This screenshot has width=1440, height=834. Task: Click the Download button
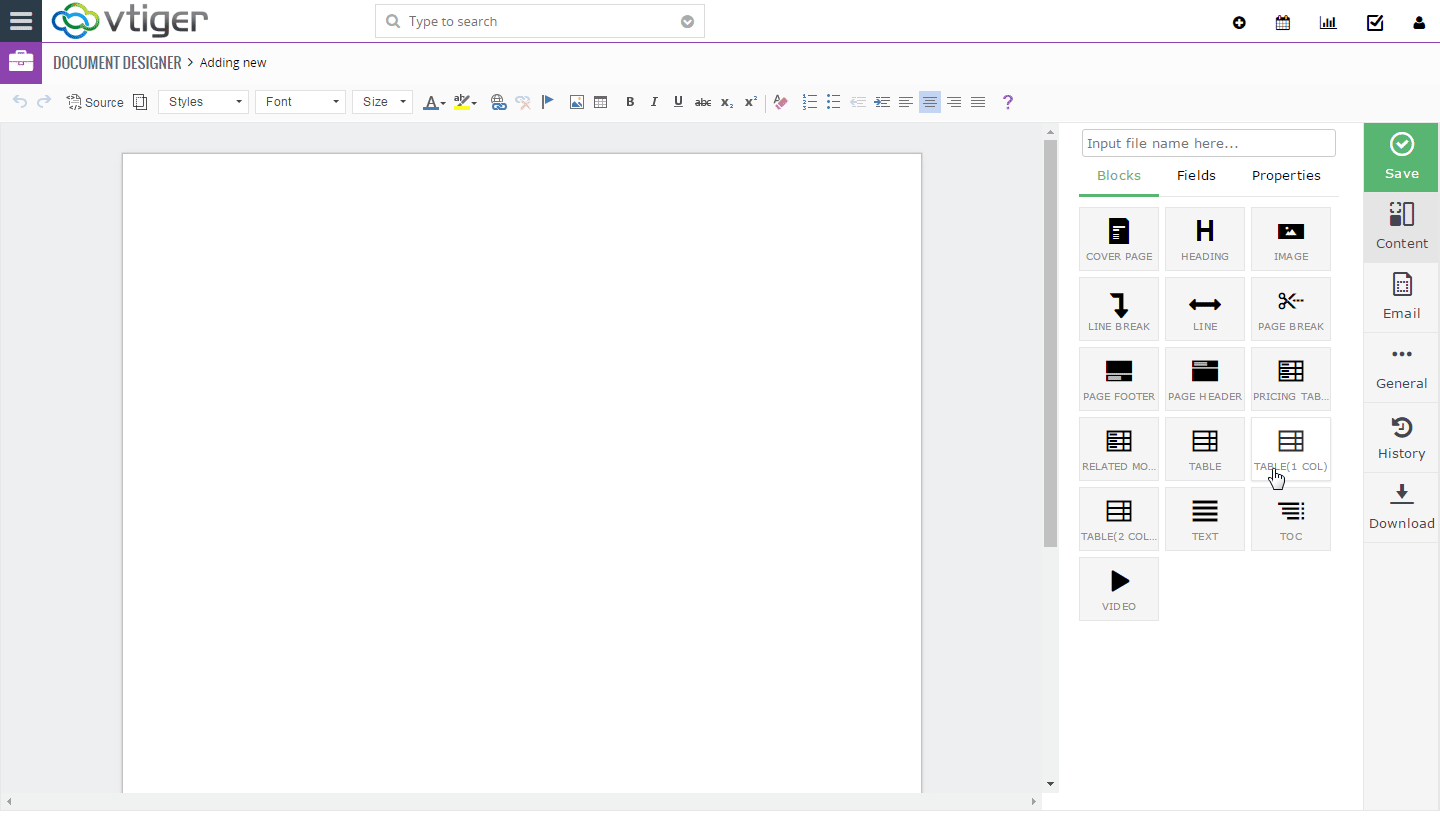pos(1401,507)
